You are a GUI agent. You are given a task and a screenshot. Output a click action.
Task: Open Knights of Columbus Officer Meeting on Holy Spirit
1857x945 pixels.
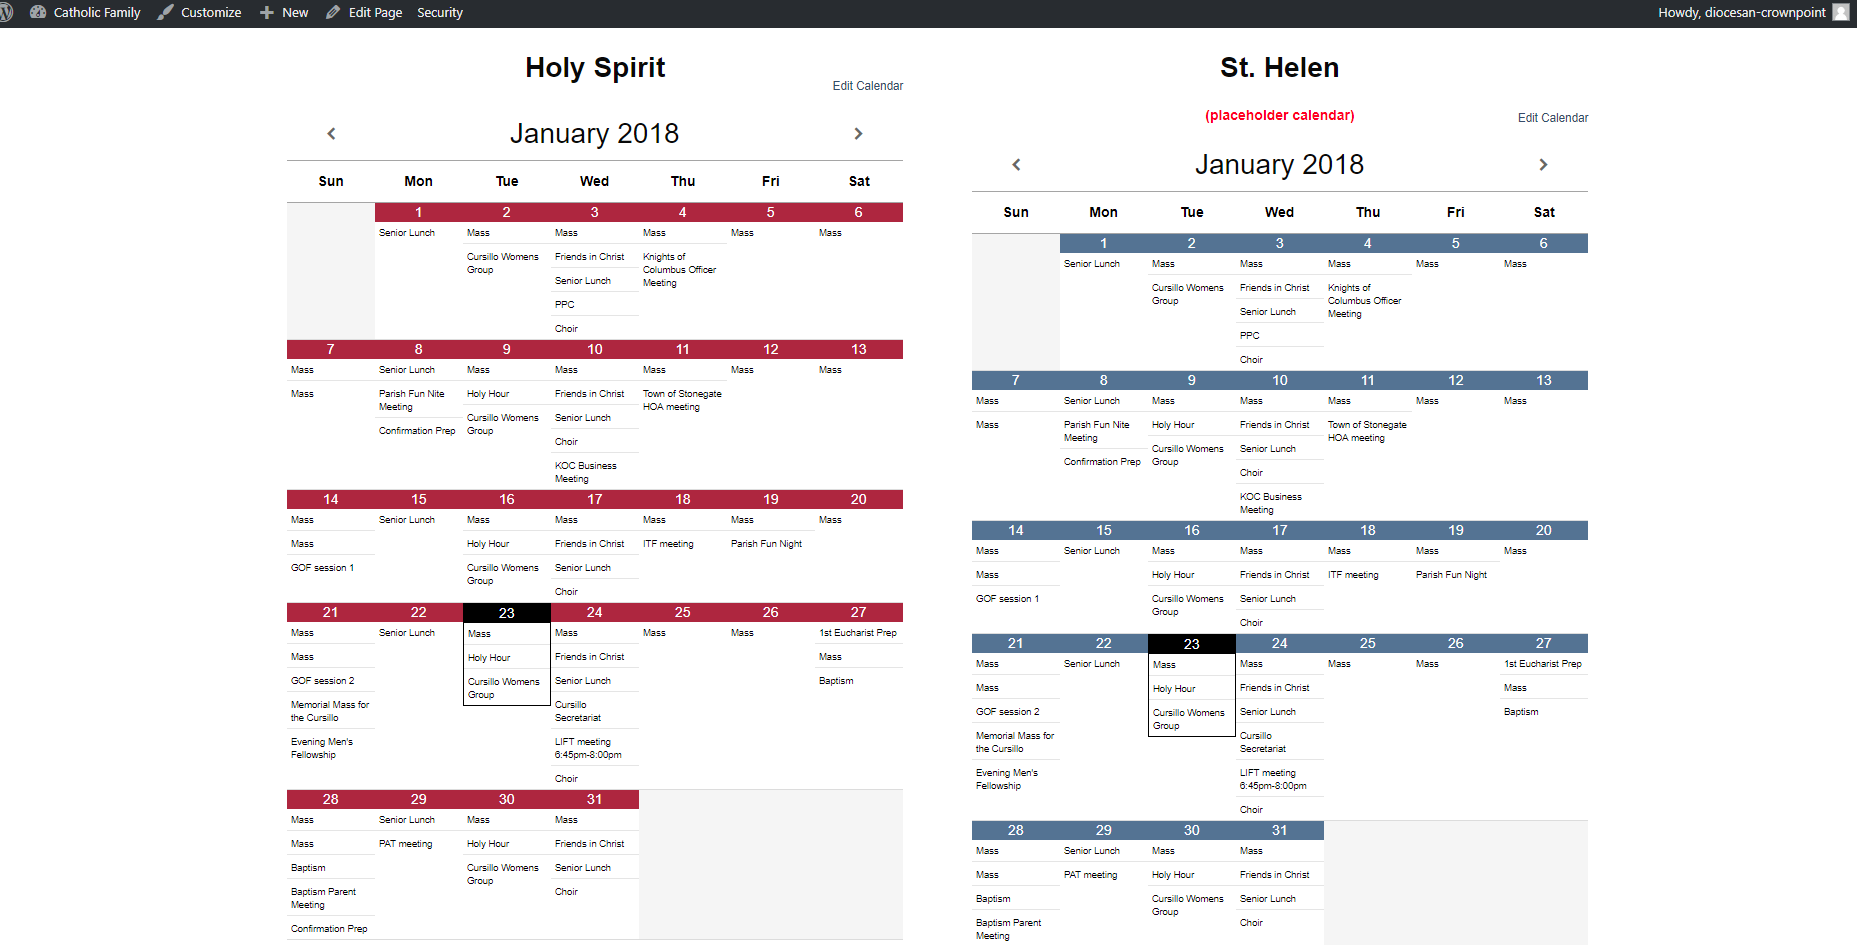[x=679, y=270]
